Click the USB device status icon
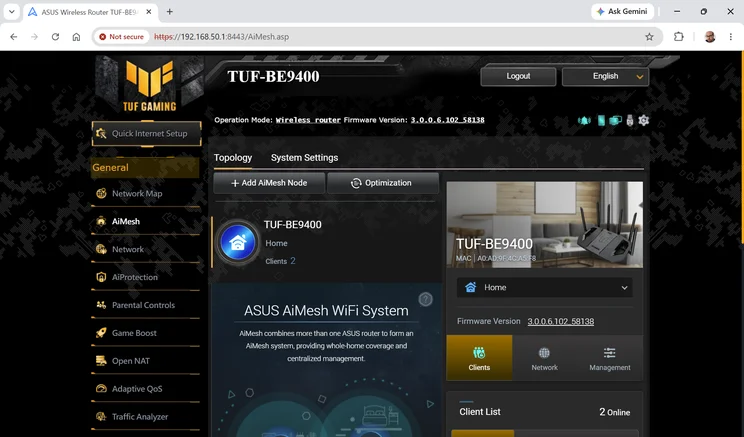The height and width of the screenshot is (437, 744). point(630,121)
